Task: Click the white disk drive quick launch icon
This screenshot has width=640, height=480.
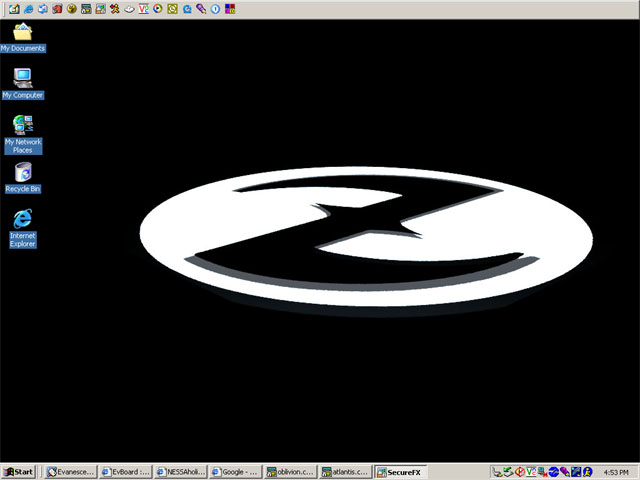Action: (x=129, y=10)
